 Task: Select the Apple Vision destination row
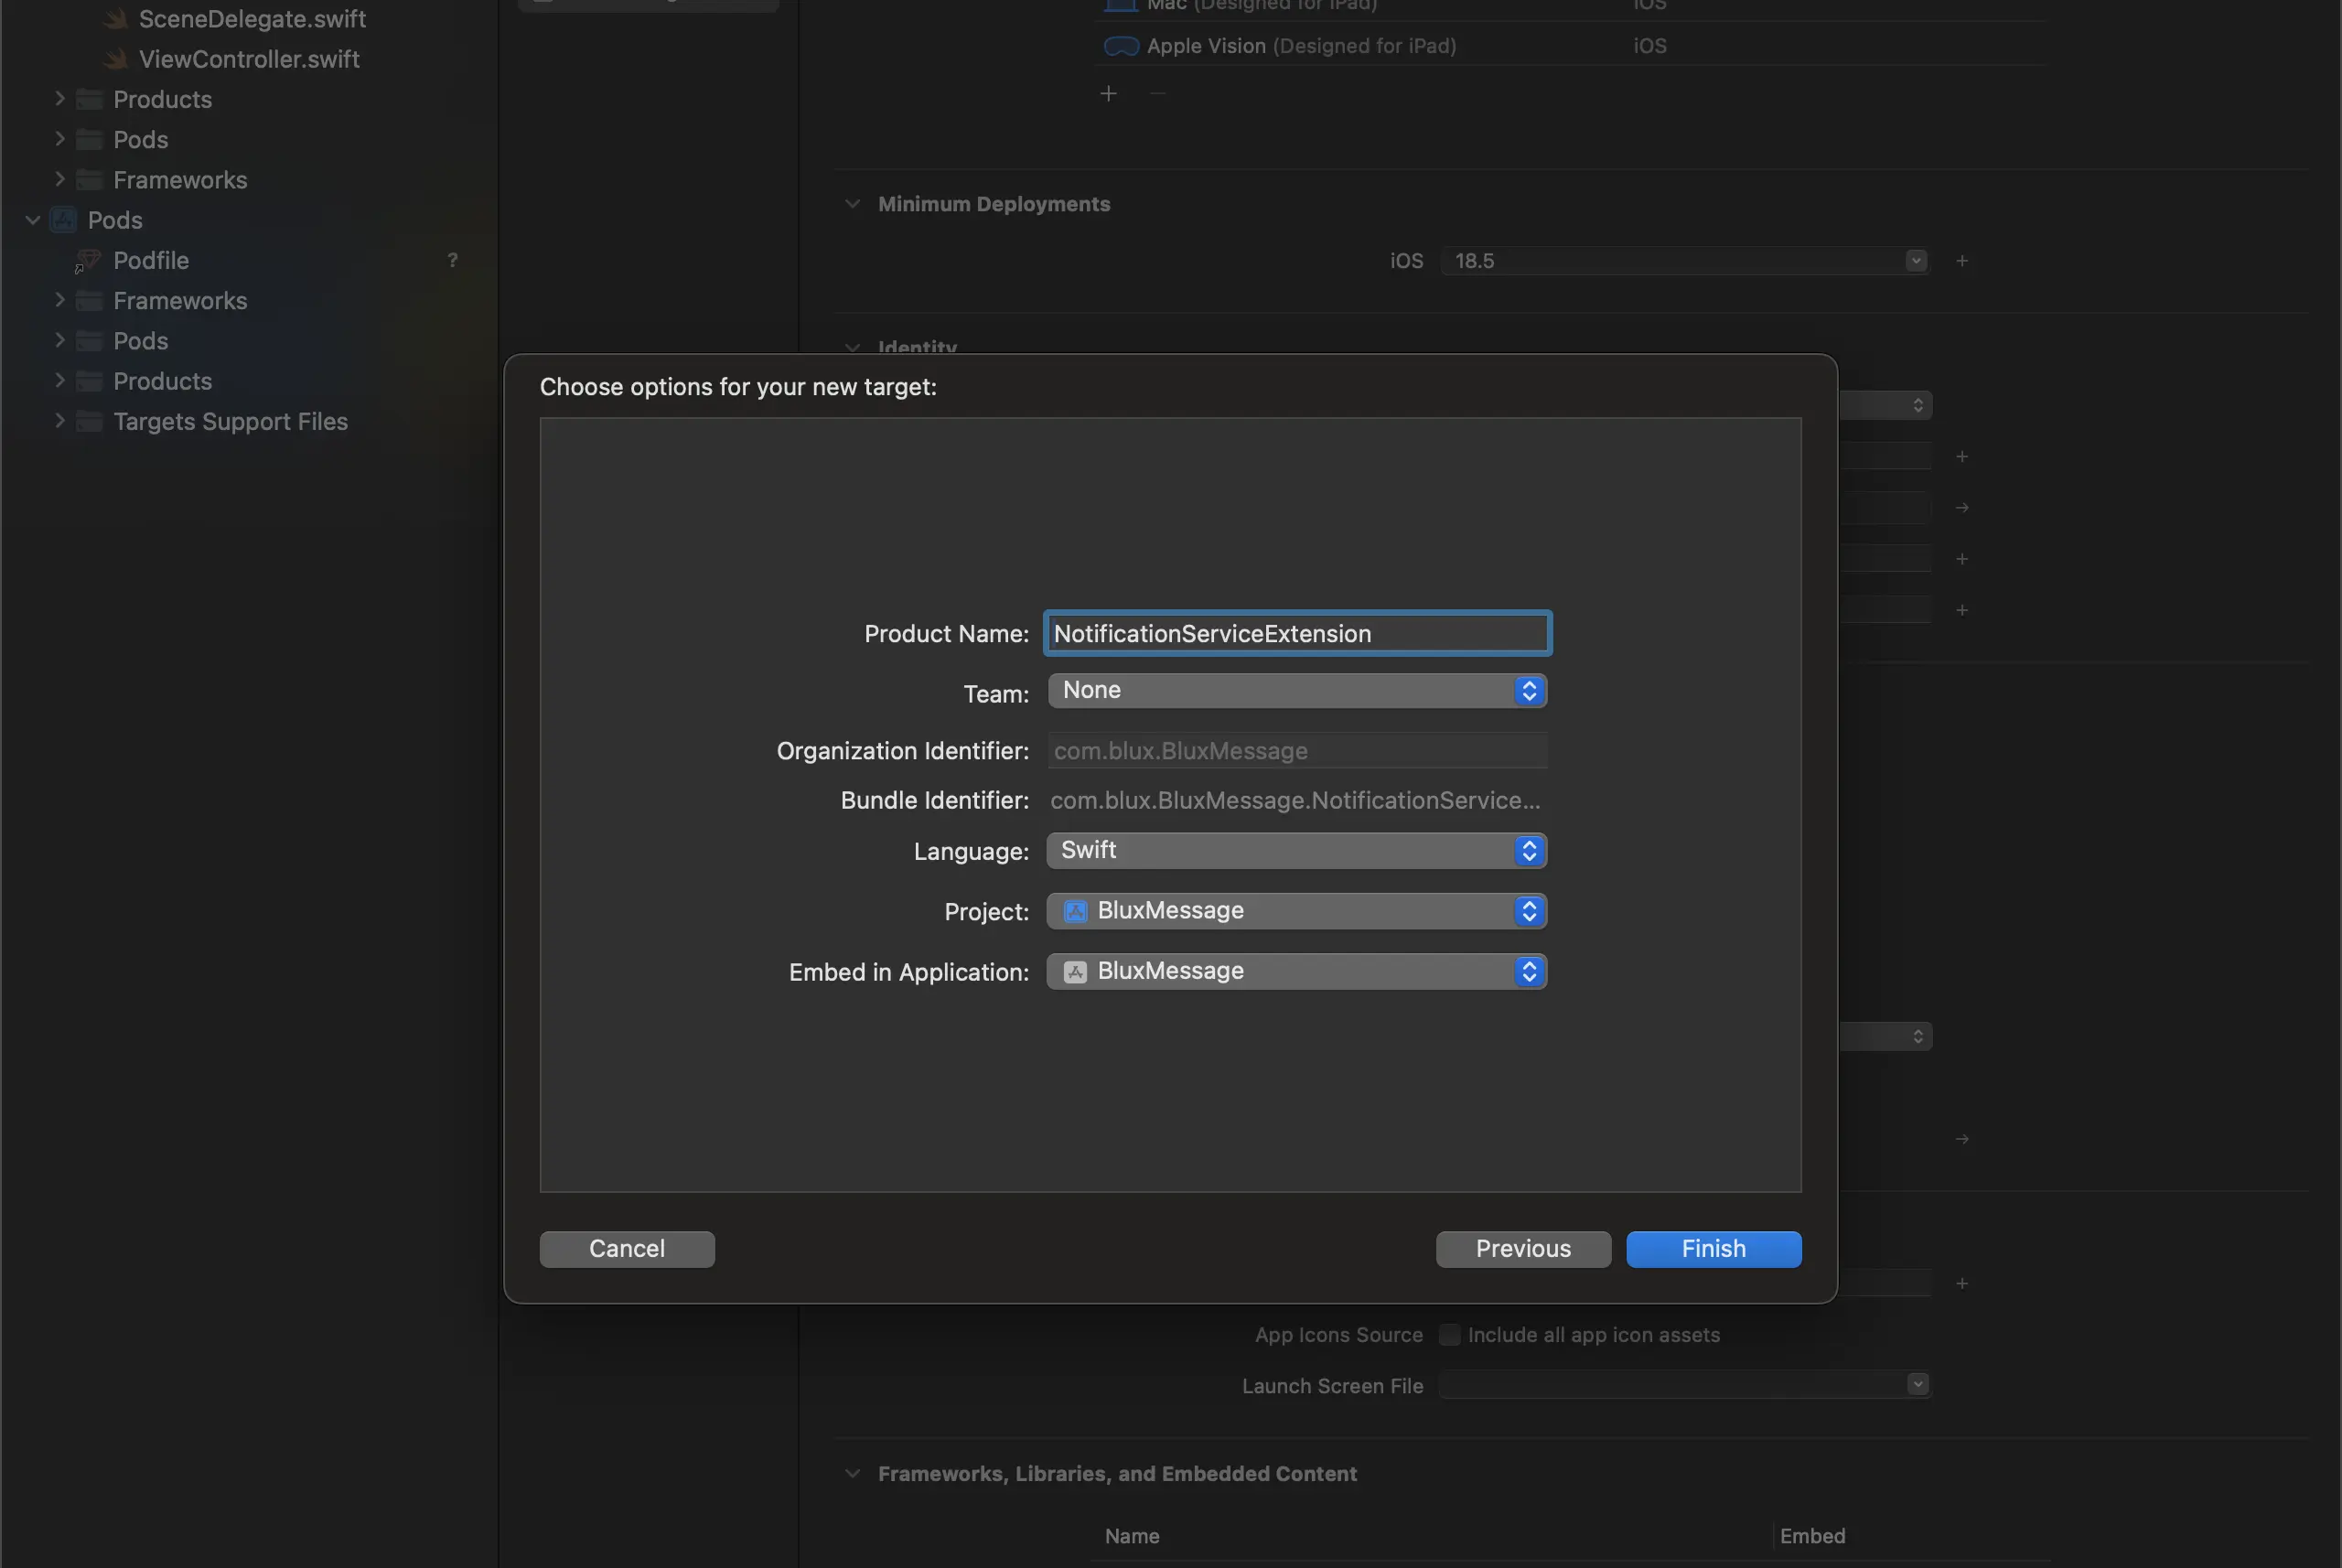tap(1570, 46)
